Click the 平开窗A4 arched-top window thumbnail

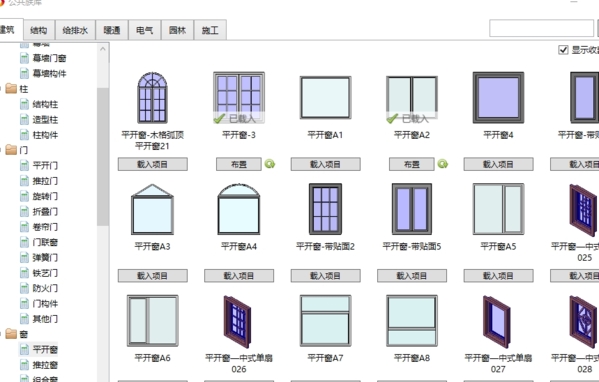[239, 209]
